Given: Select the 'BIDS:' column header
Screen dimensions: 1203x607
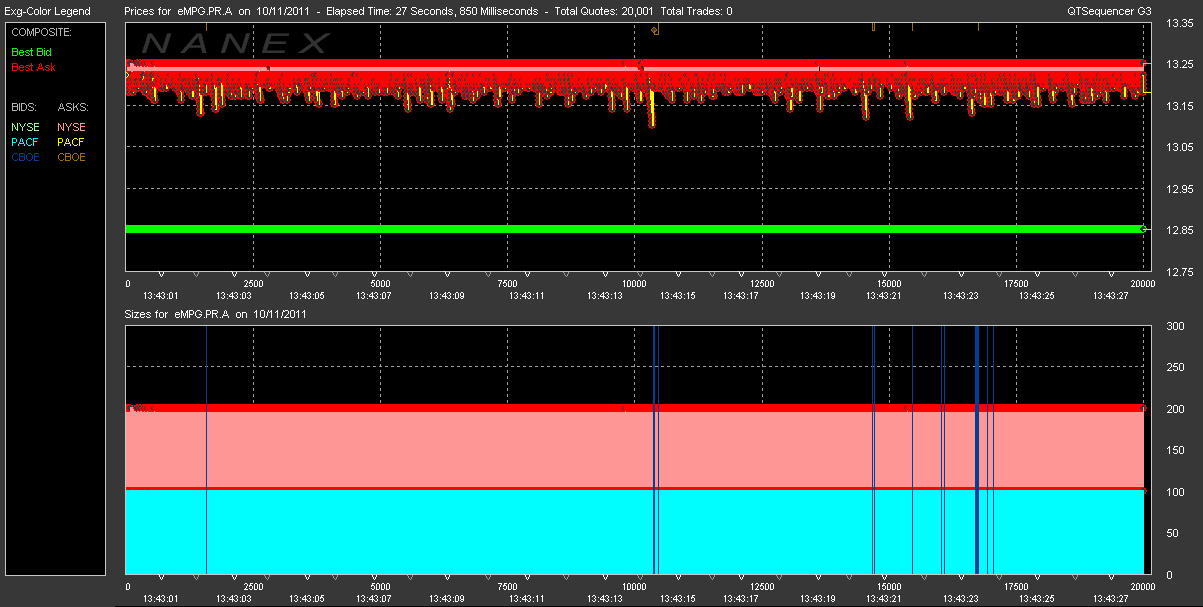Looking at the screenshot, I should [x=25, y=106].
